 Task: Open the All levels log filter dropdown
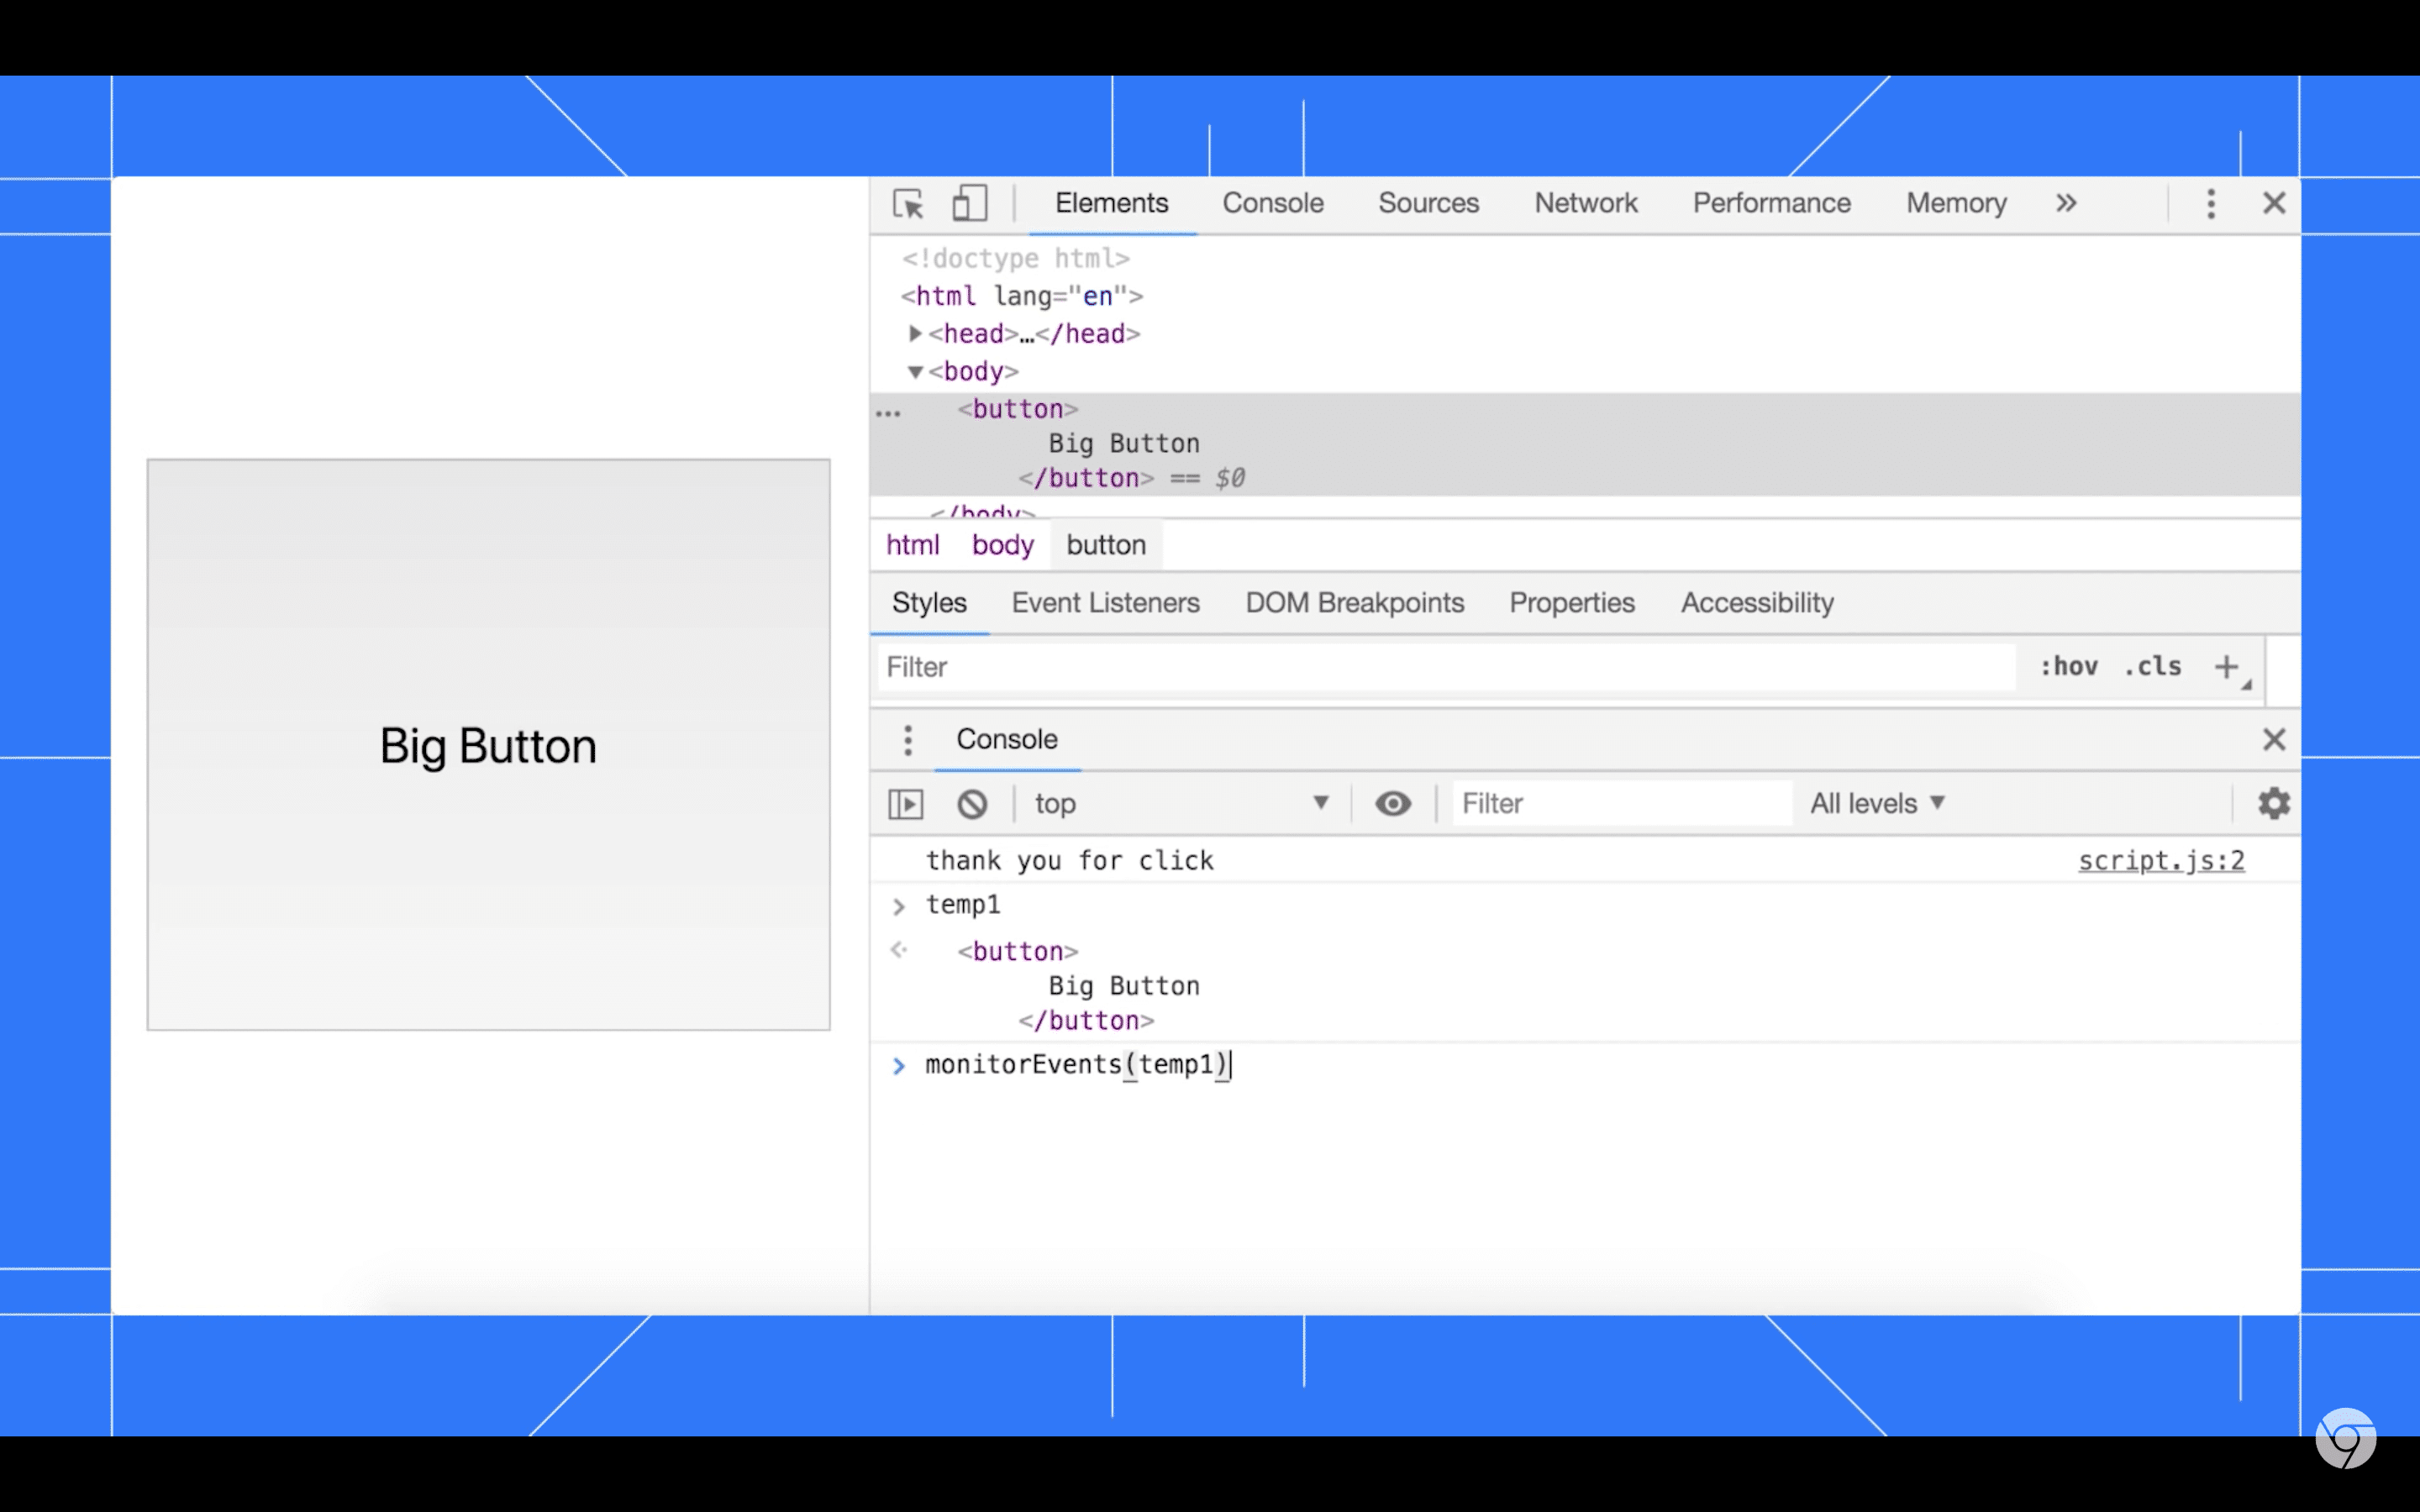pos(1878,803)
